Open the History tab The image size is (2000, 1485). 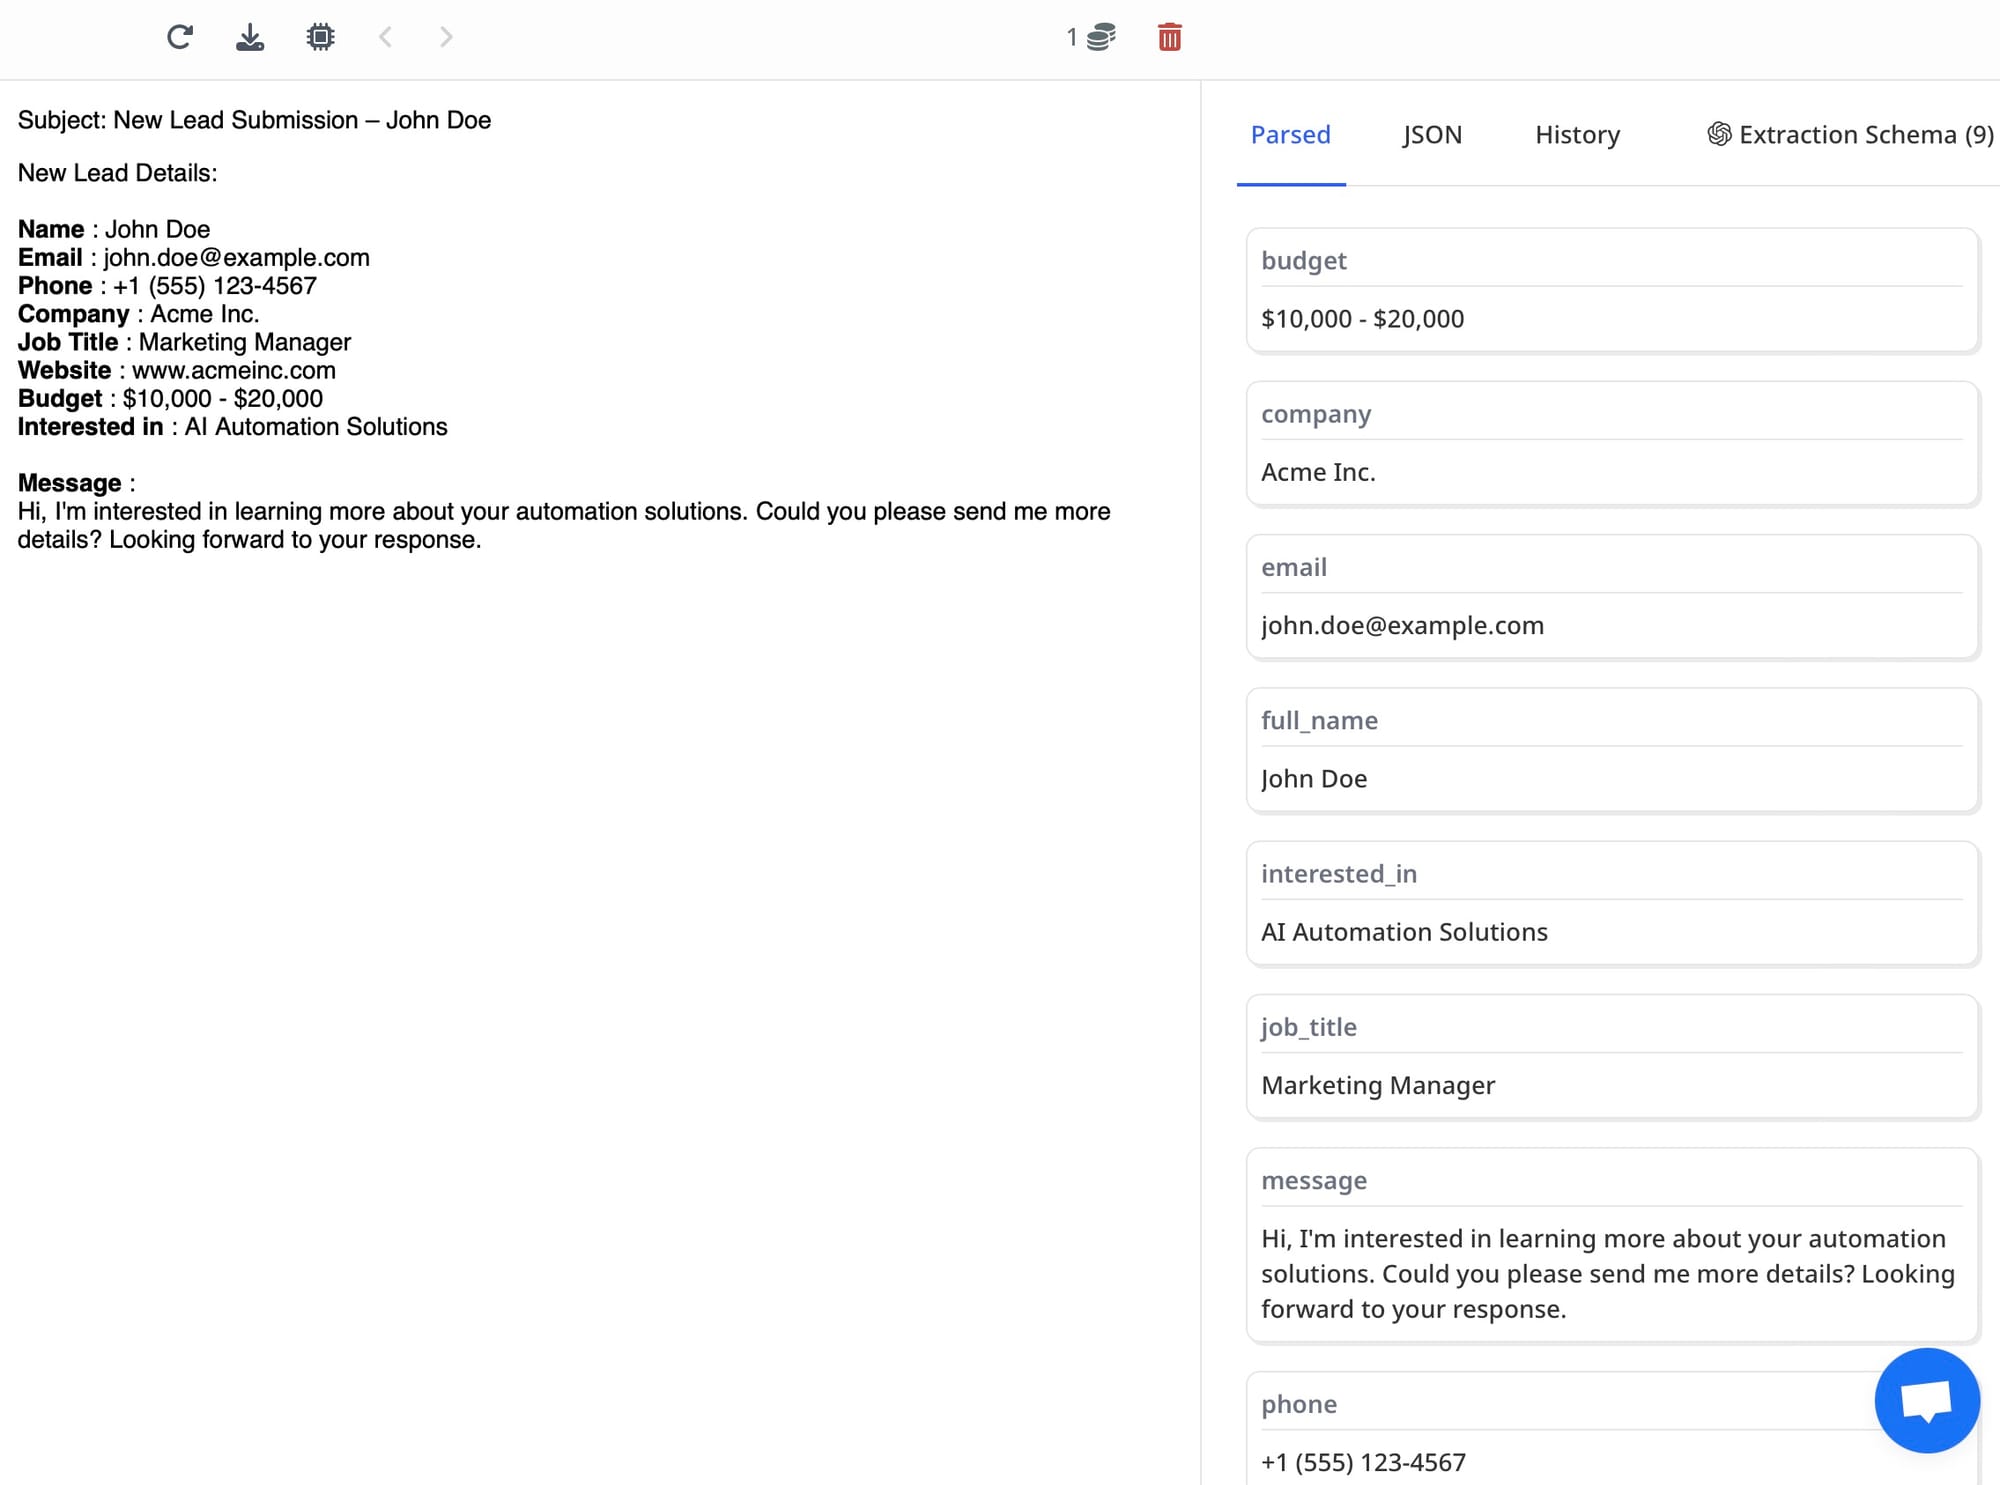coord(1577,135)
